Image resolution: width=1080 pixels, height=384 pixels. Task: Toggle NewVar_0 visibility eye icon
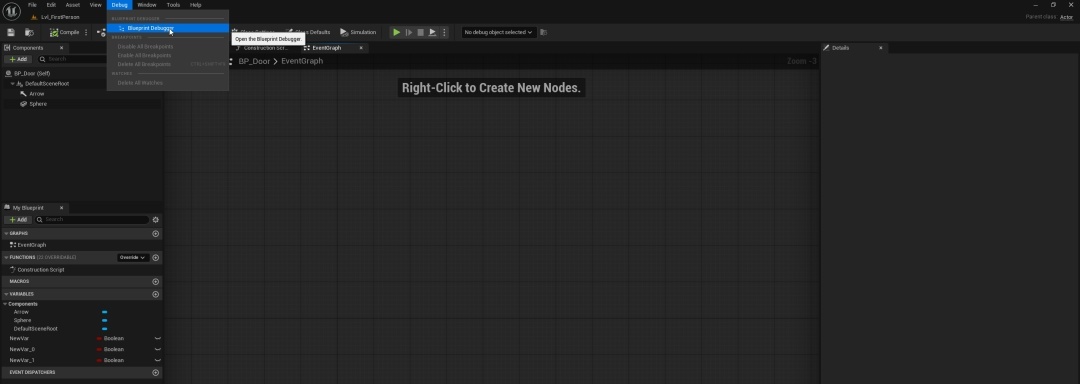pyautogui.click(x=158, y=350)
